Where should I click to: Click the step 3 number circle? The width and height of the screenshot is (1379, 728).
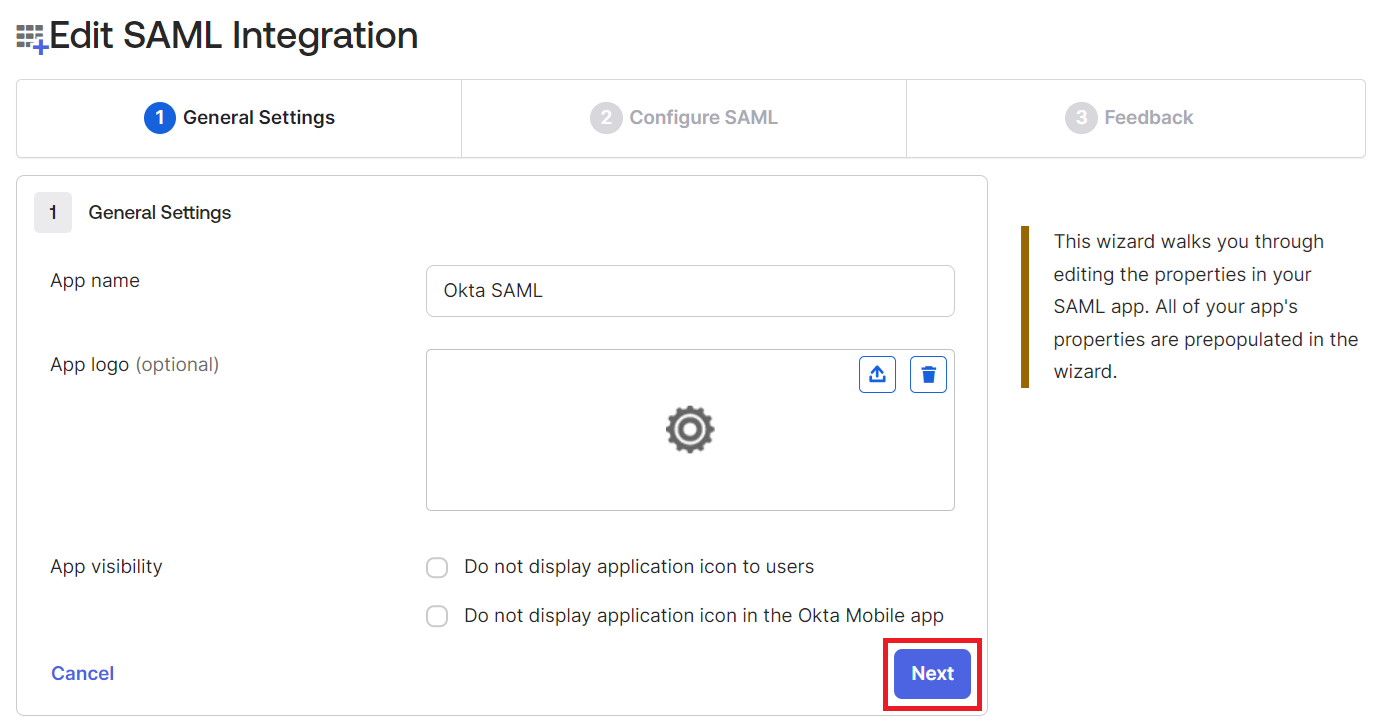point(1080,118)
